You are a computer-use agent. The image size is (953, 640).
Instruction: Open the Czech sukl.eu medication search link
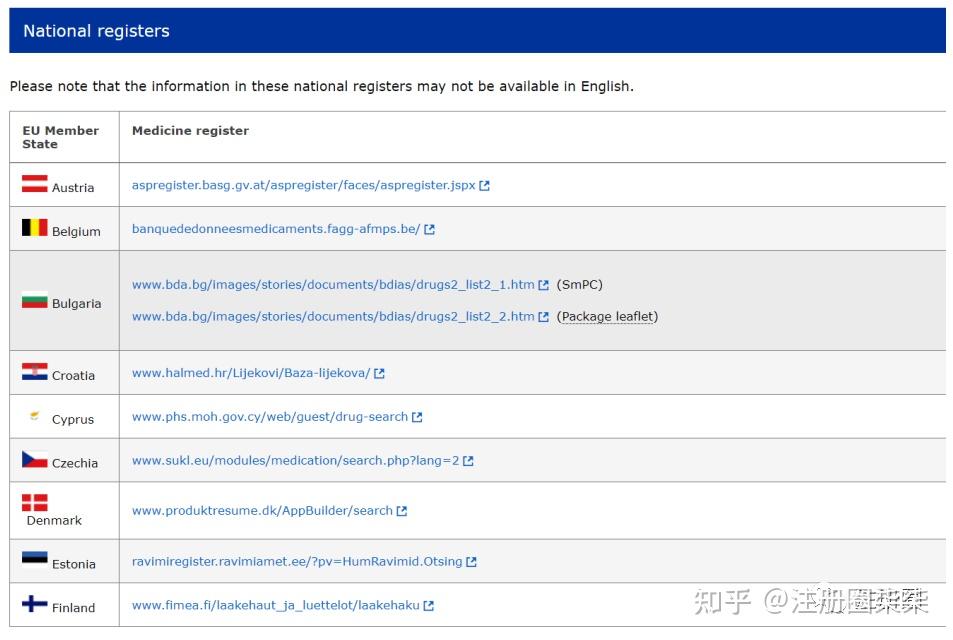click(x=294, y=460)
